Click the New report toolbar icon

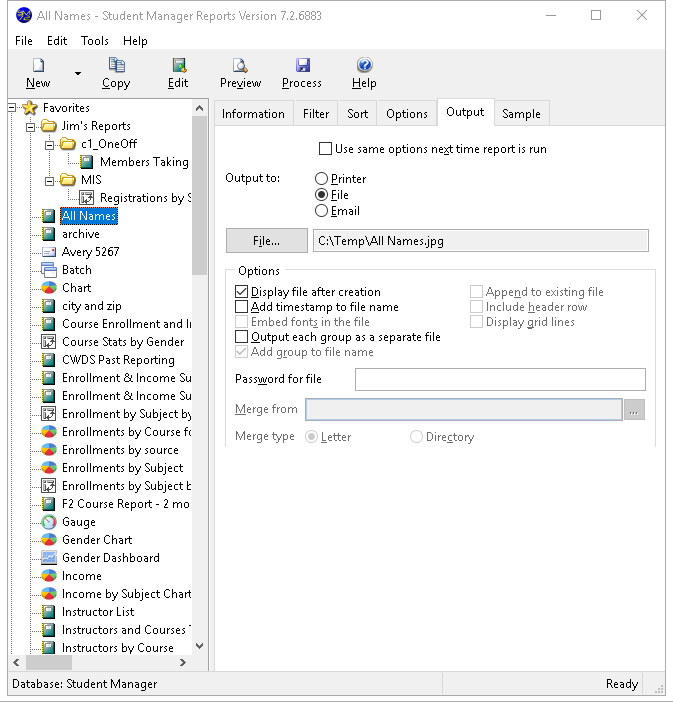click(x=39, y=65)
